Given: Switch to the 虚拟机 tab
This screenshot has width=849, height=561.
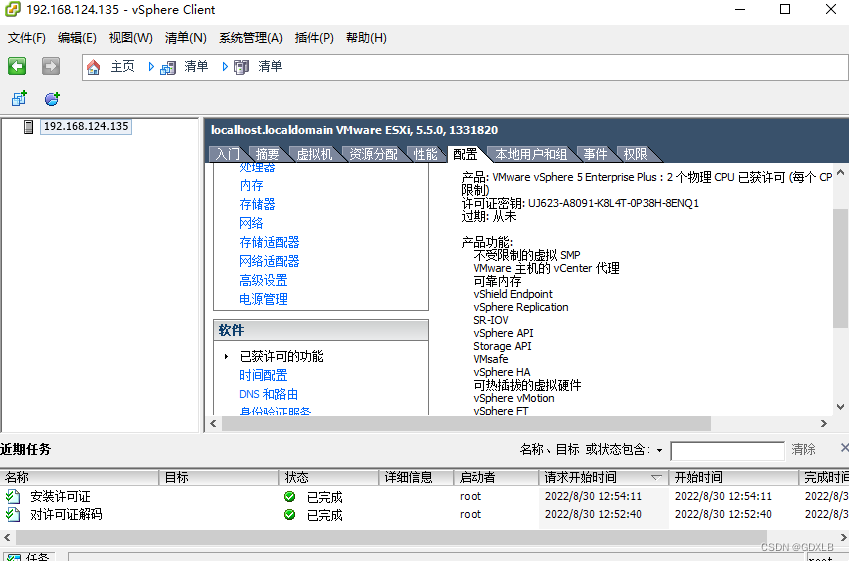Looking at the screenshot, I should pyautogui.click(x=314, y=154).
